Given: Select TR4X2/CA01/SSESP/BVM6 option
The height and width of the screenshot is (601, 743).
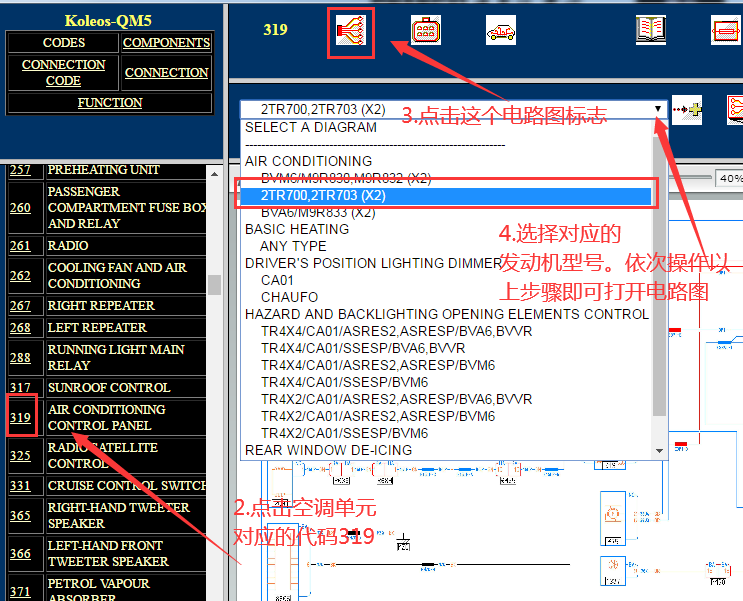Looking at the screenshot, I should tap(344, 434).
